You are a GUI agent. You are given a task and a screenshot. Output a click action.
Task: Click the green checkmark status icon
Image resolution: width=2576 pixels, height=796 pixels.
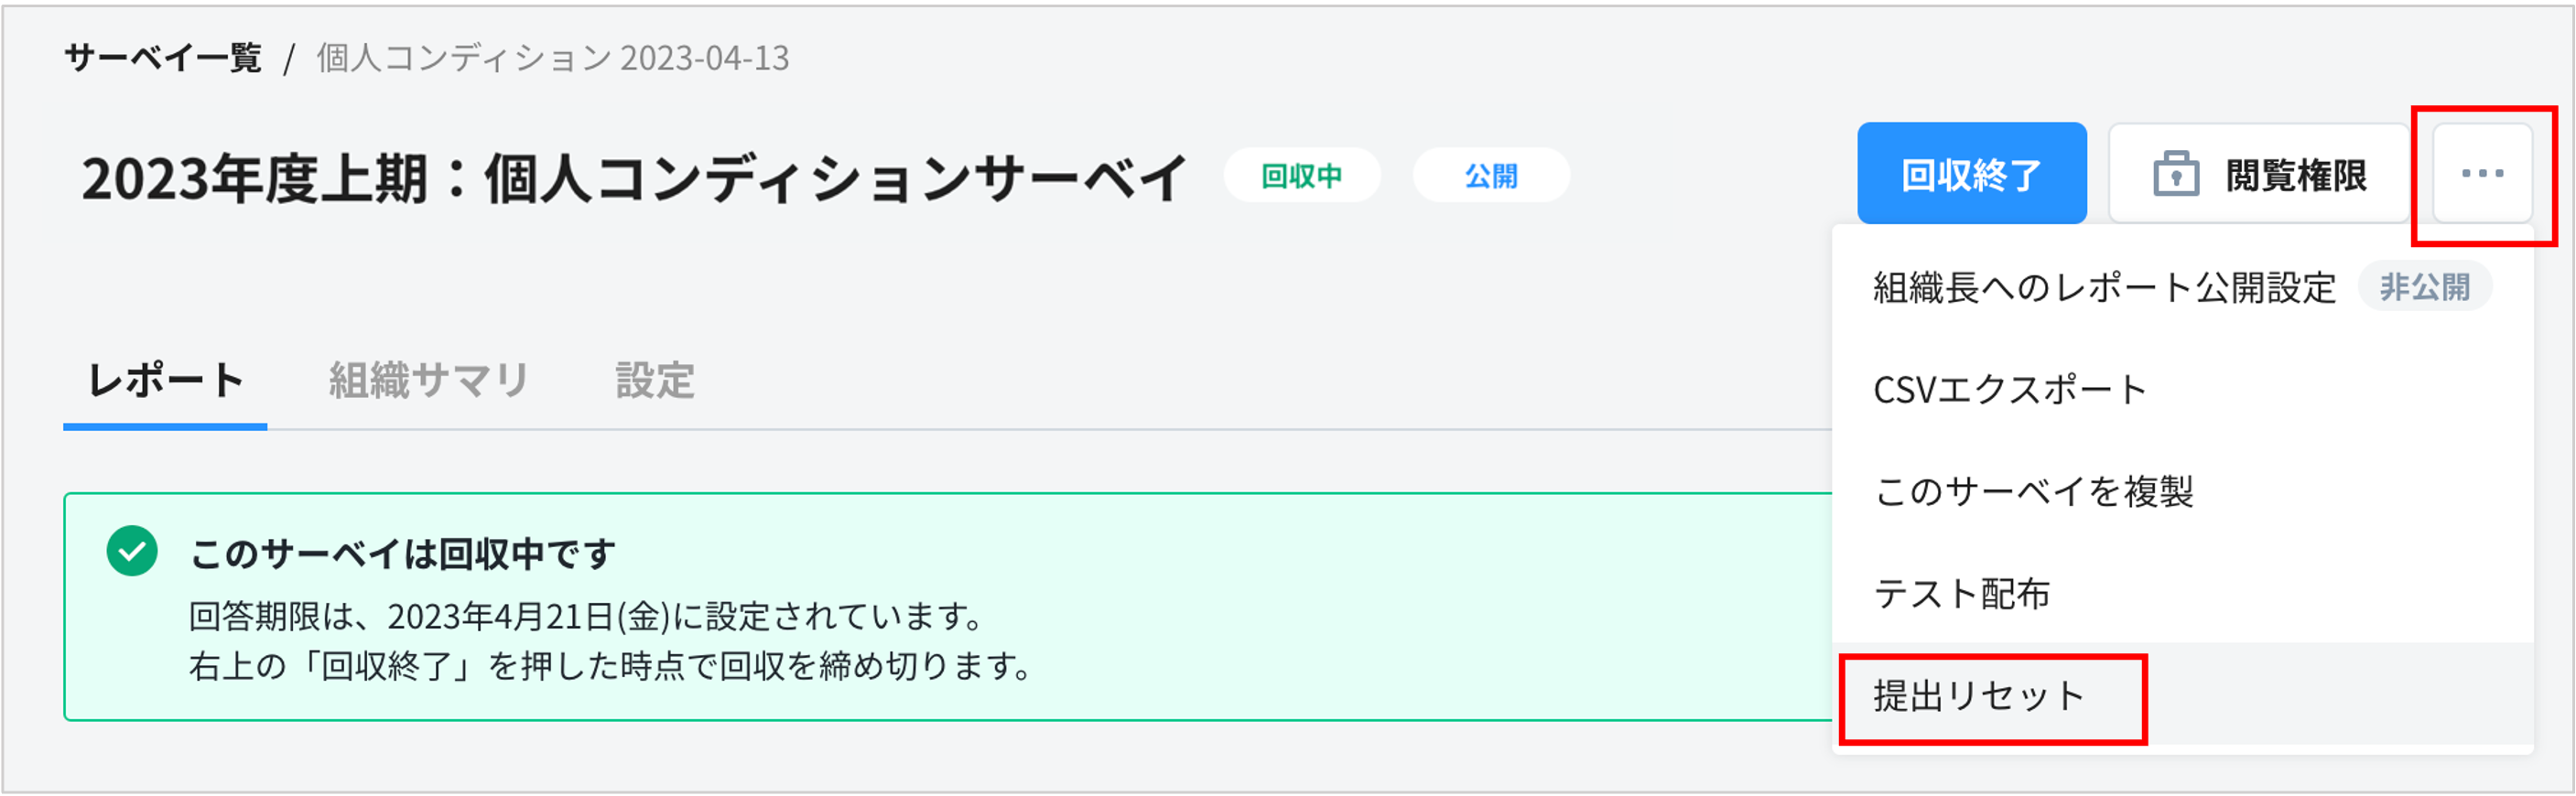pyautogui.click(x=132, y=551)
